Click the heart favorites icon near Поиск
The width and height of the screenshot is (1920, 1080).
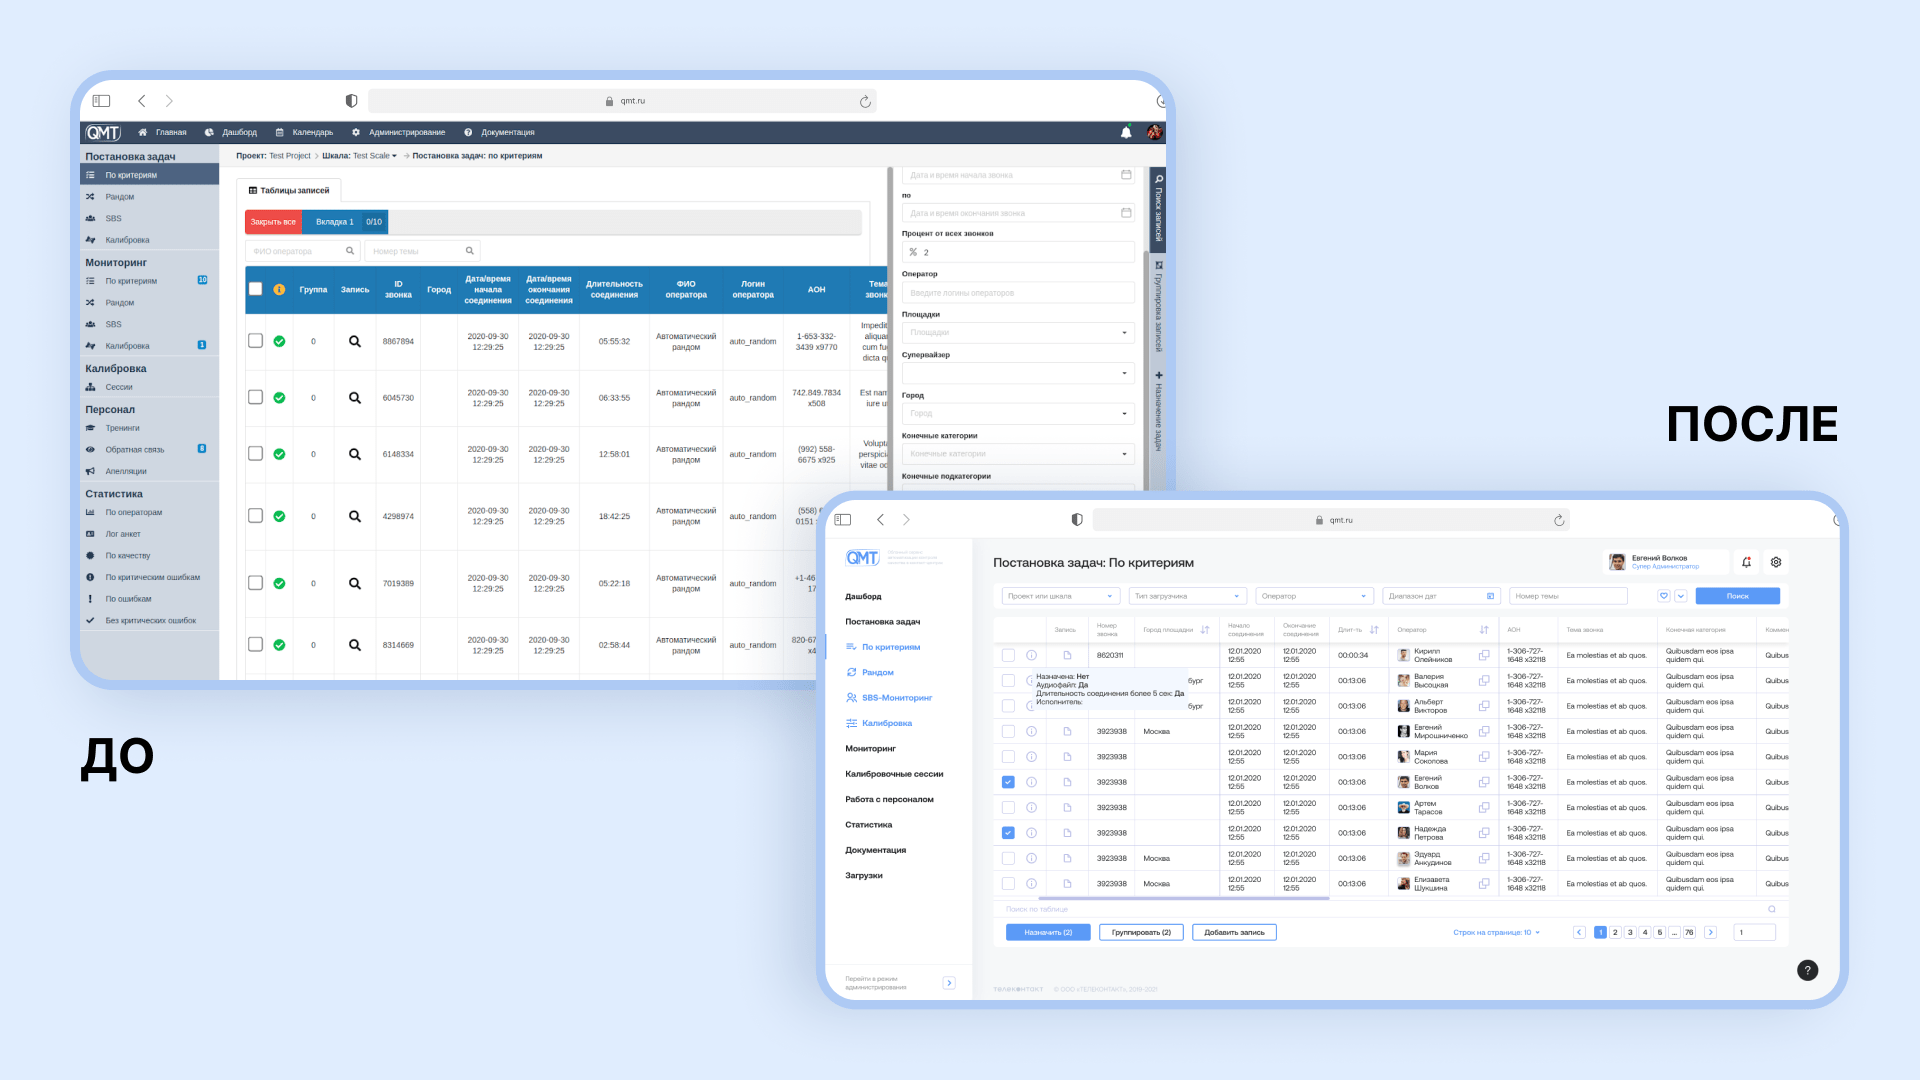point(1664,596)
